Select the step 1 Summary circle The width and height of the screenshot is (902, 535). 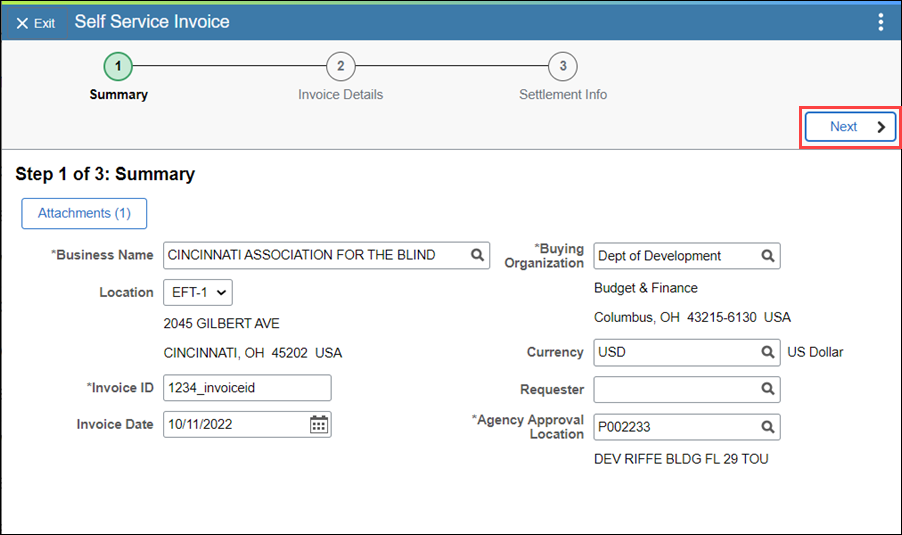tap(118, 67)
